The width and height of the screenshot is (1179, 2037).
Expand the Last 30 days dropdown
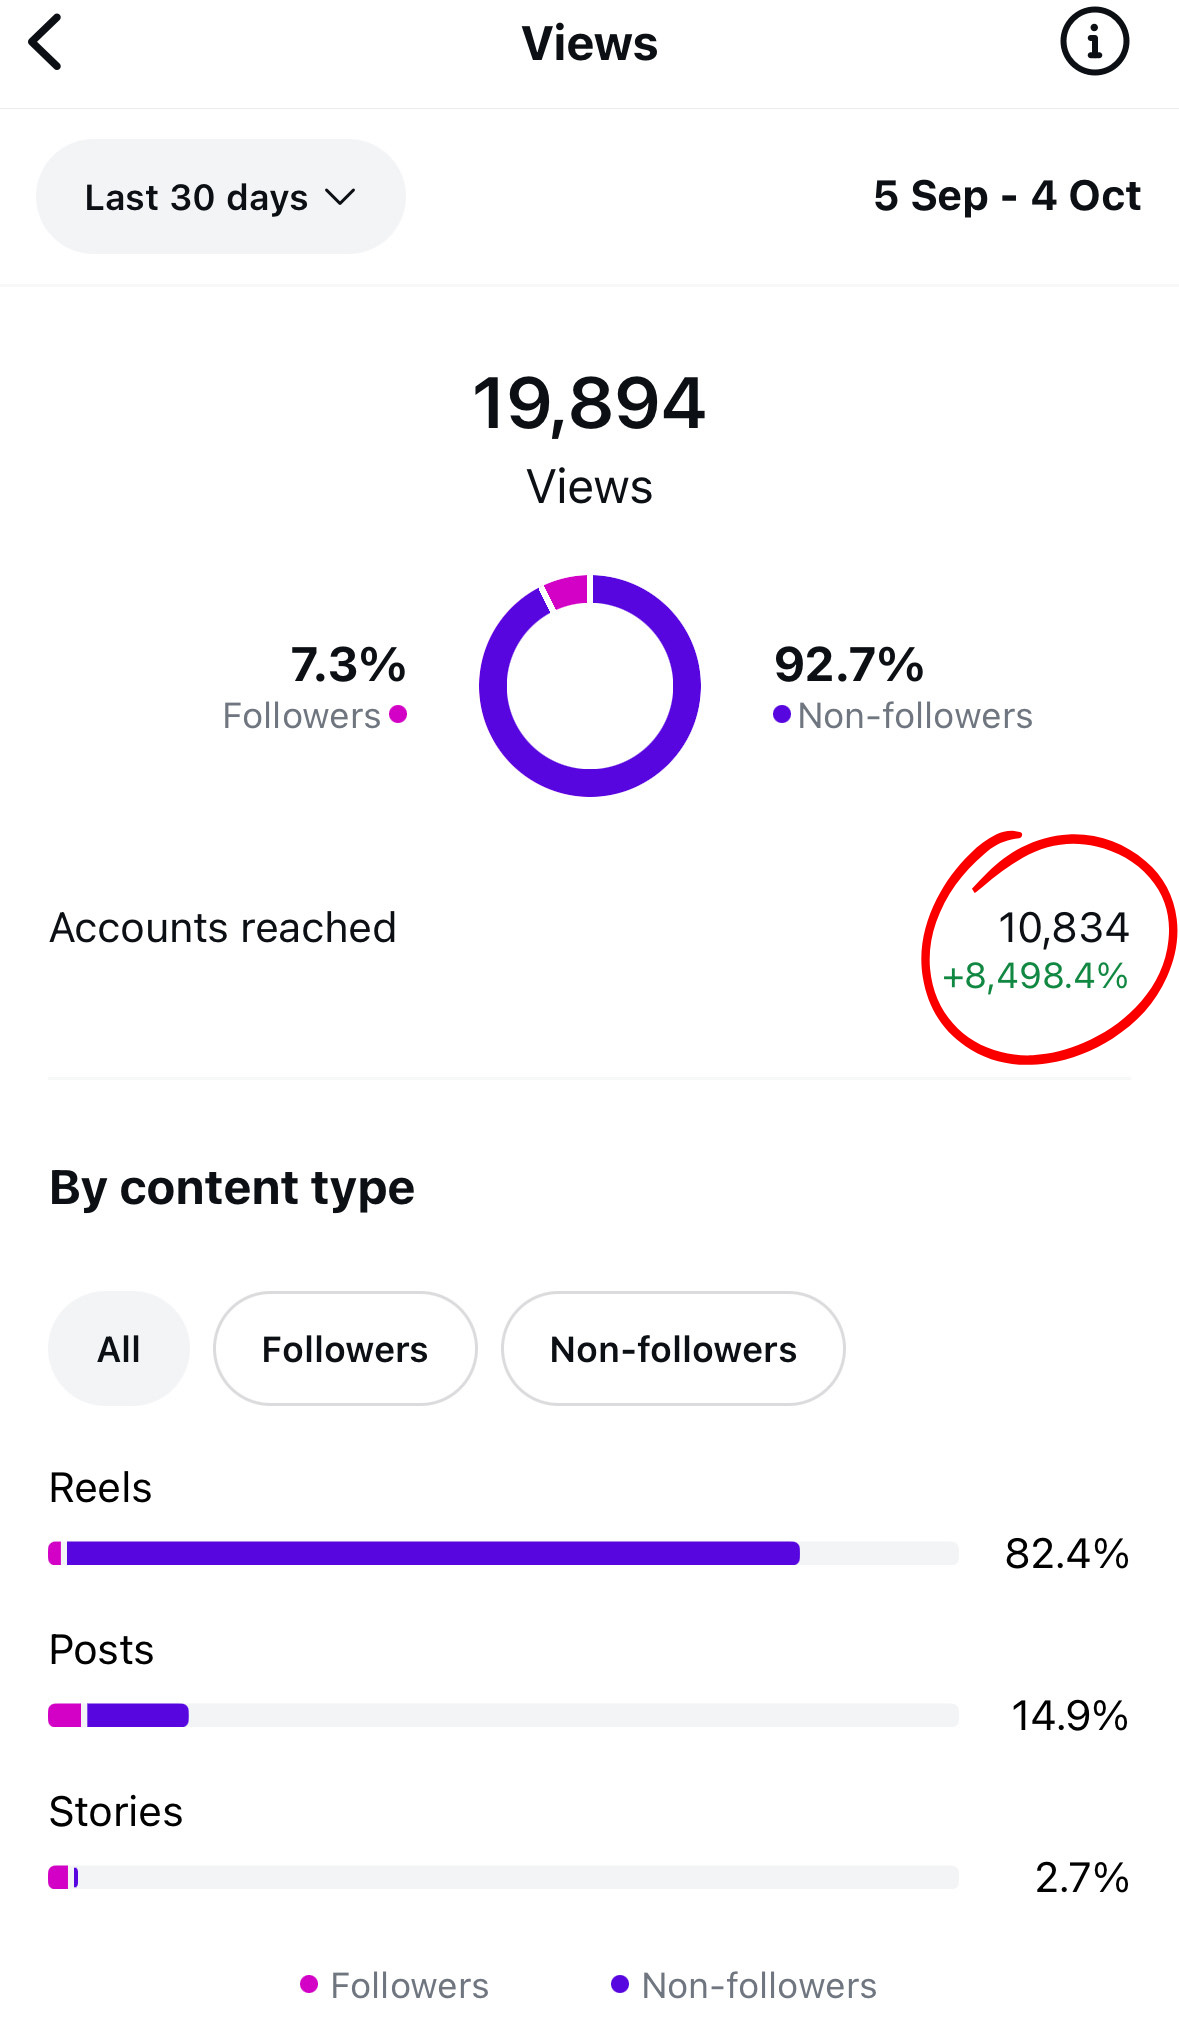pos(220,197)
